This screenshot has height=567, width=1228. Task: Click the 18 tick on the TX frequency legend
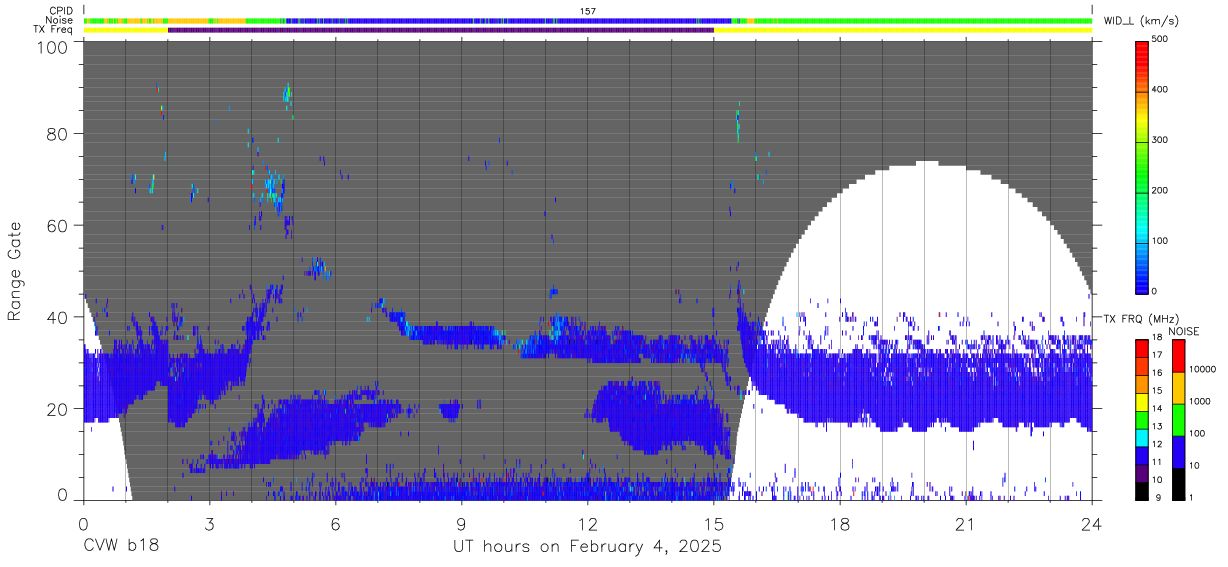(x=1158, y=339)
